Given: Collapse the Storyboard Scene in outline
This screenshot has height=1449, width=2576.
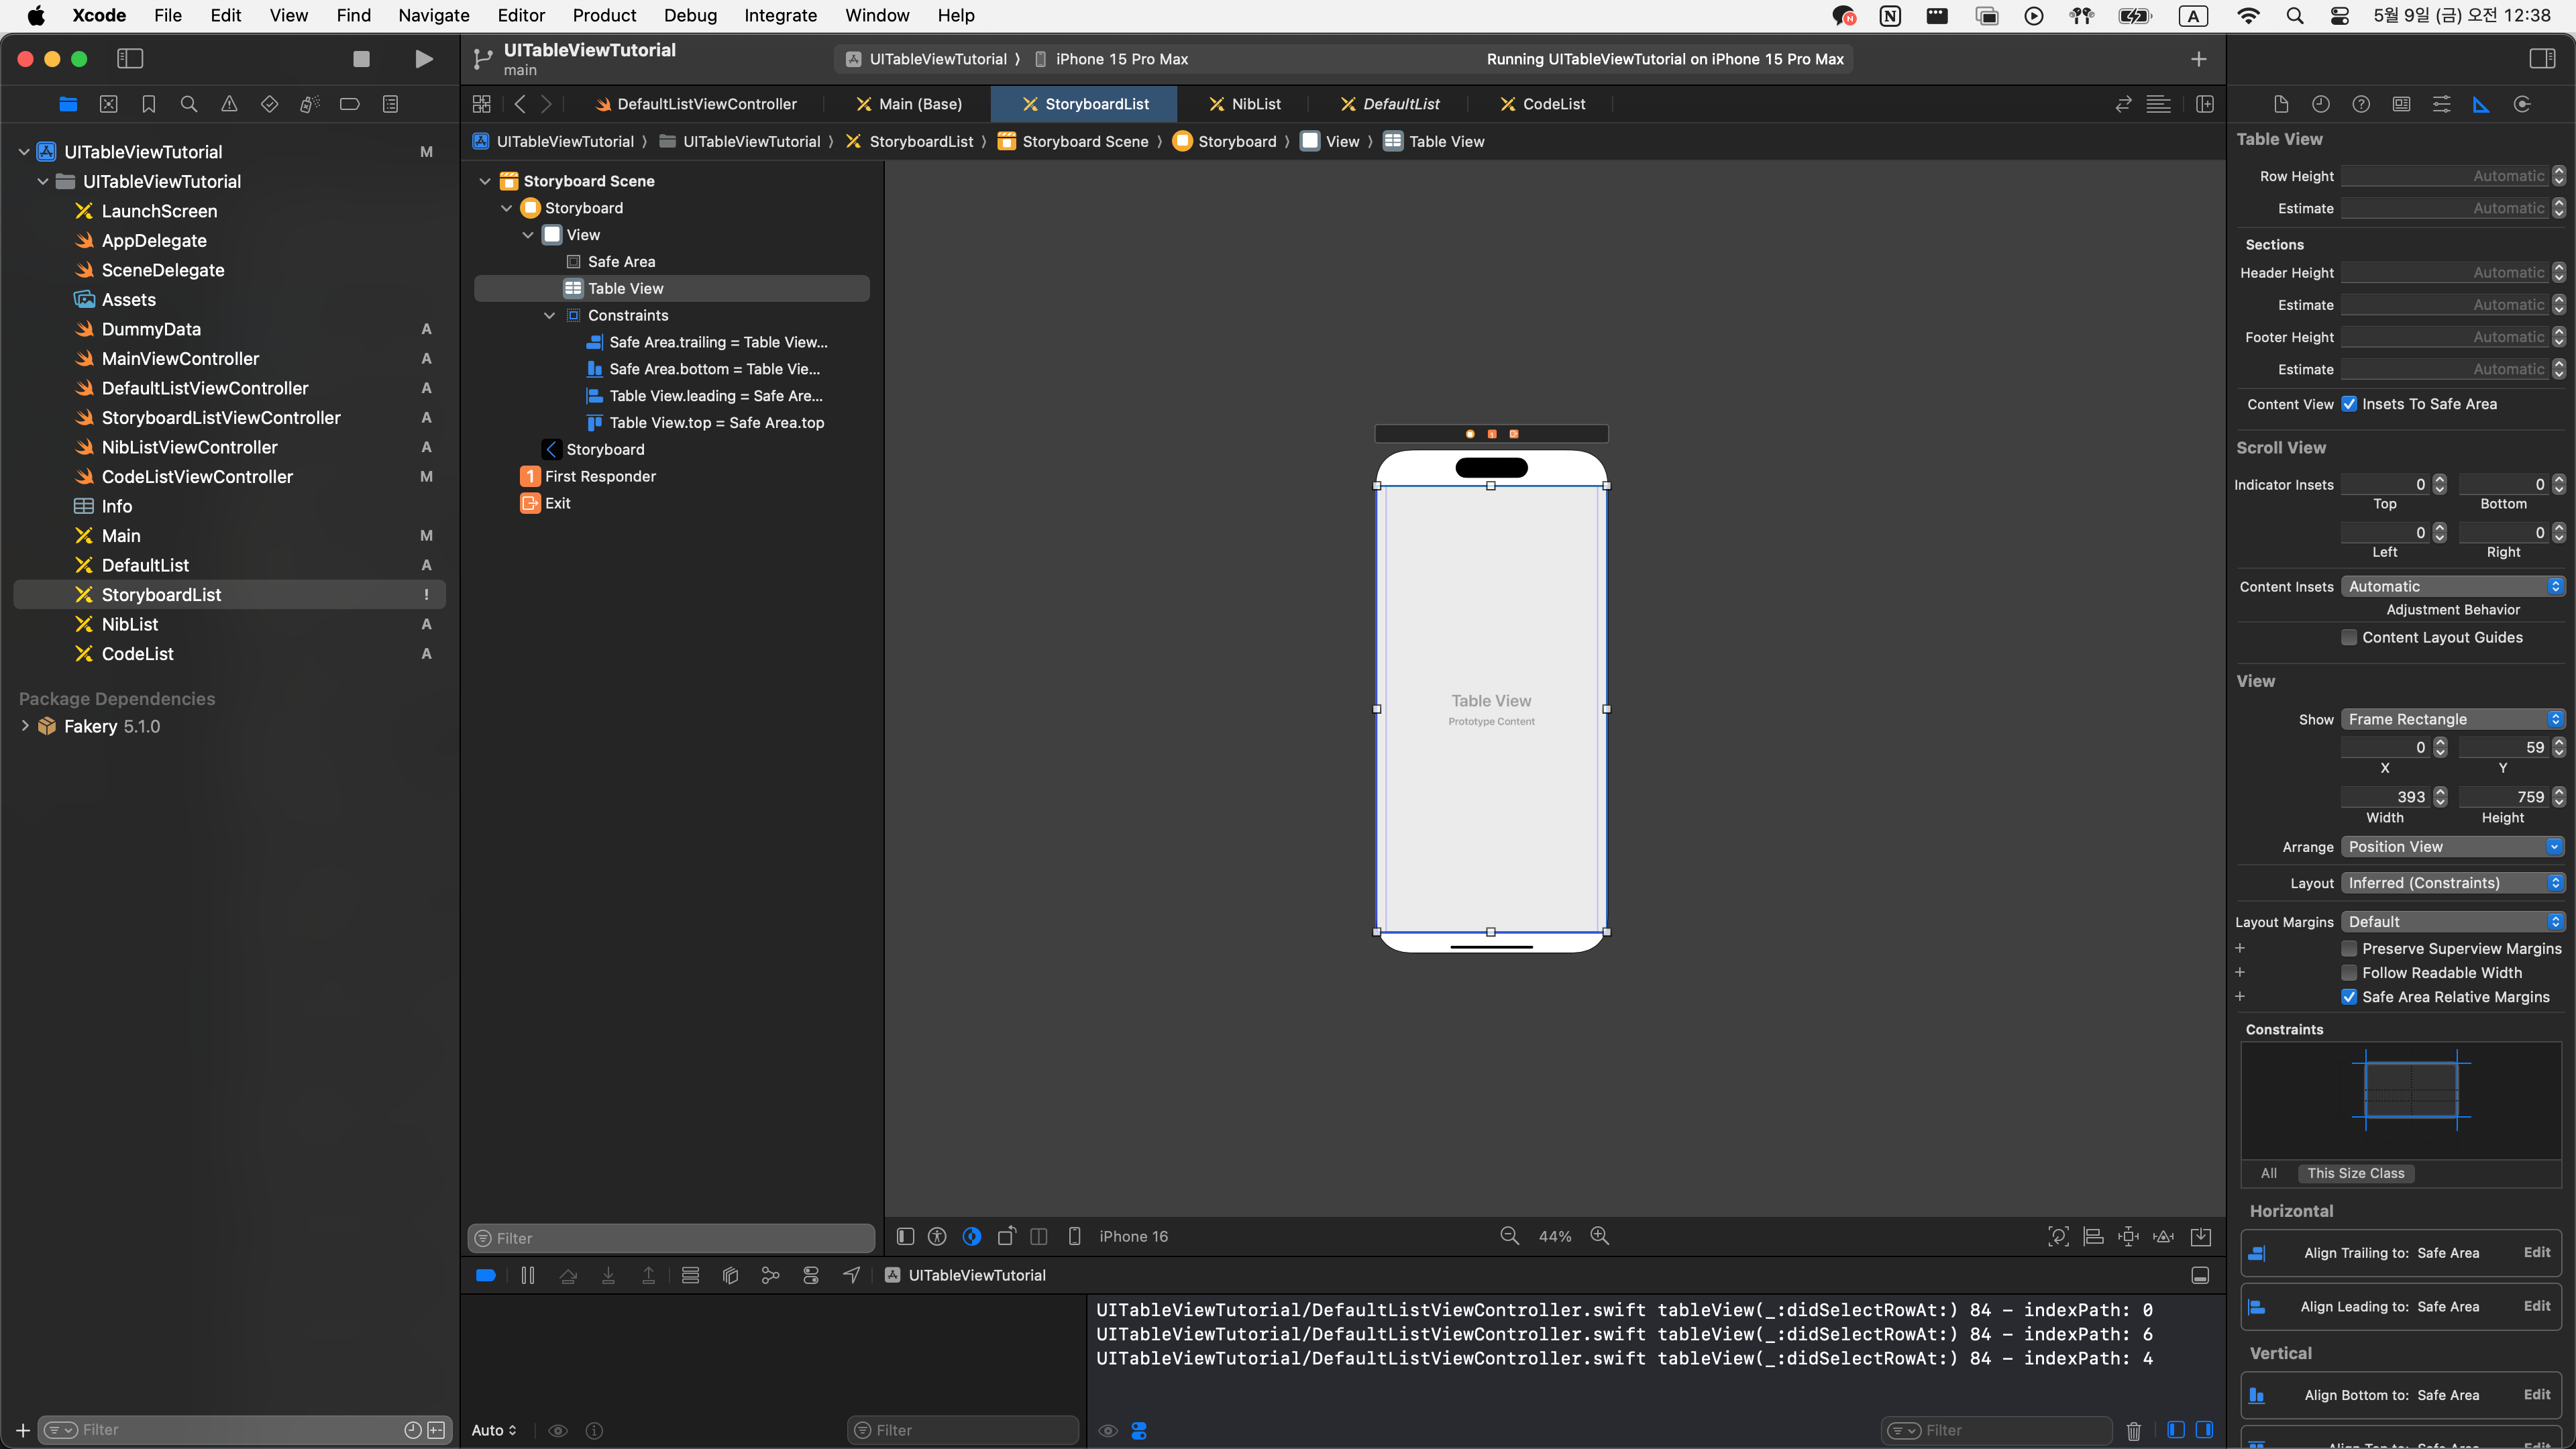Looking at the screenshot, I should click(x=485, y=181).
